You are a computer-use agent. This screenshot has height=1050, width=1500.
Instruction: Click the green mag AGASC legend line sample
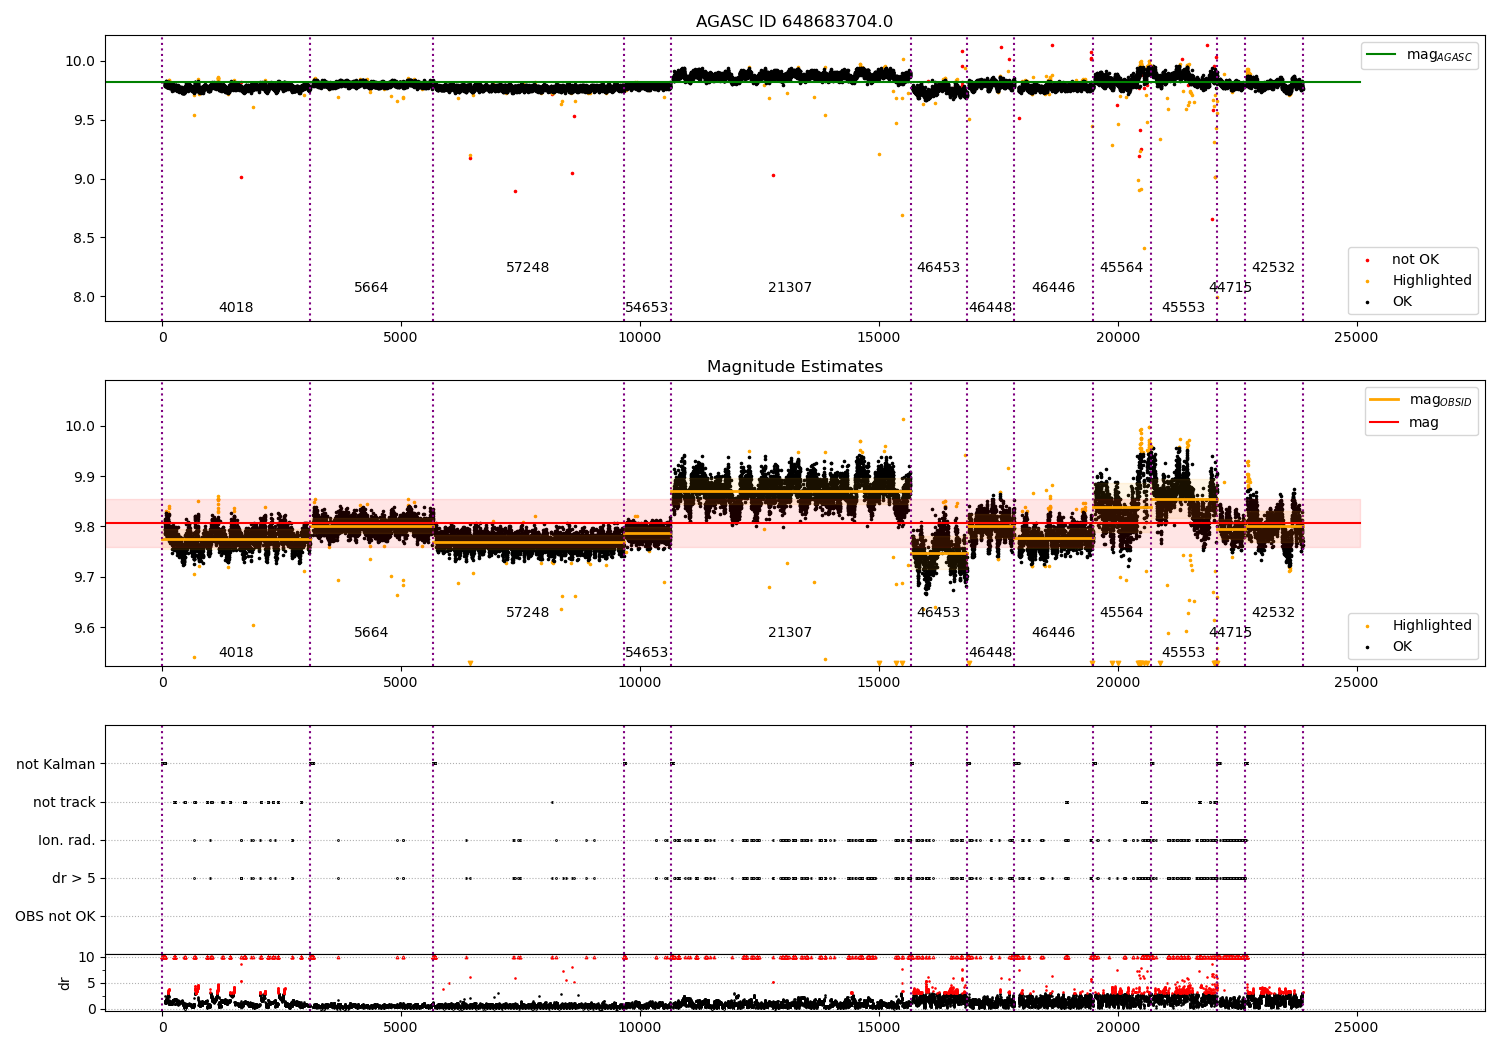pos(1382,55)
